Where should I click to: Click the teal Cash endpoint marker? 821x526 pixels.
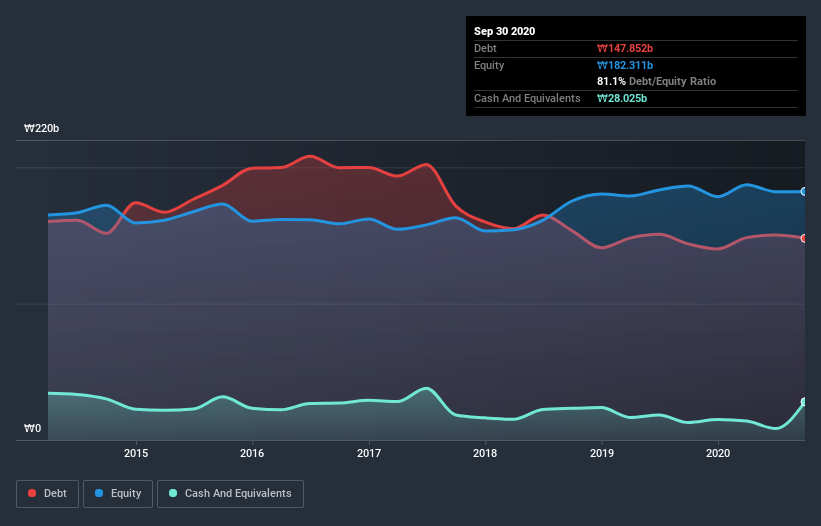tap(804, 402)
